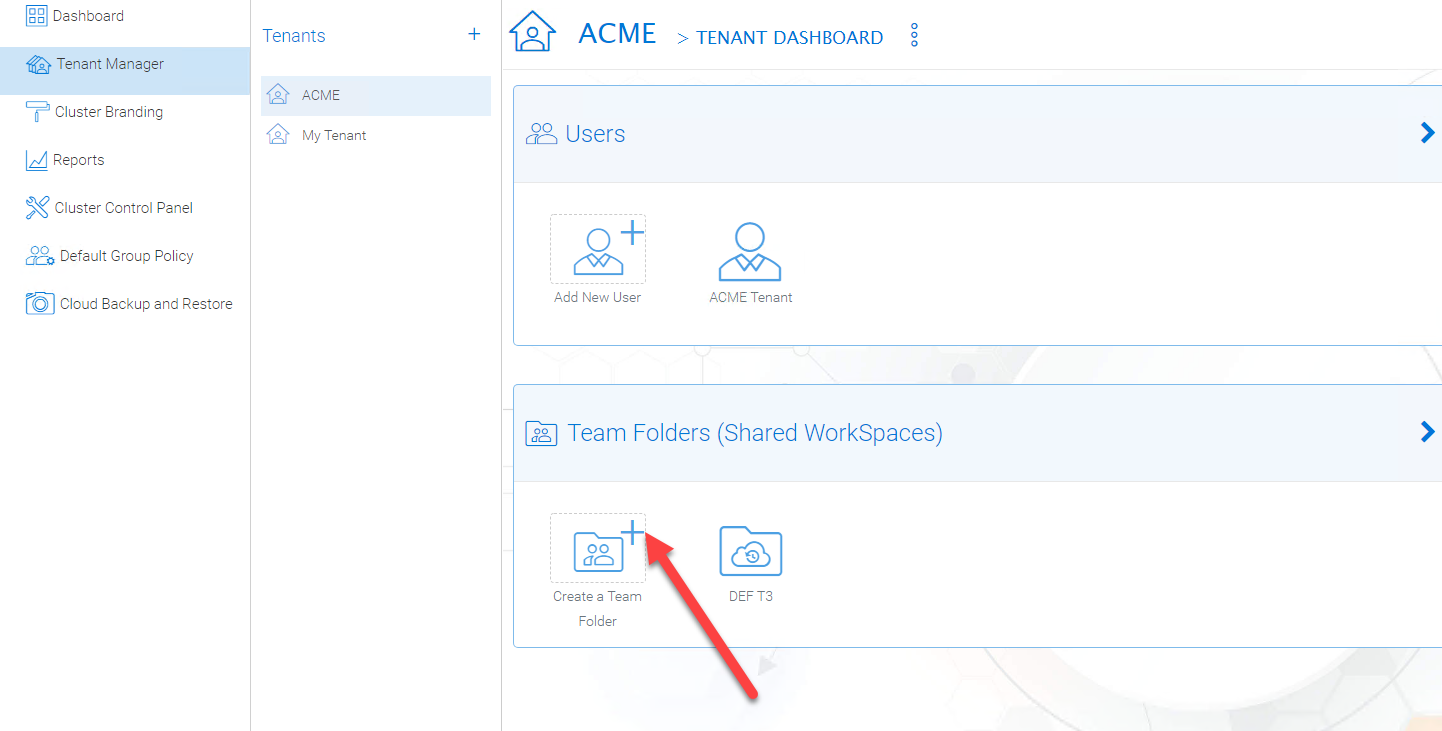This screenshot has width=1442, height=731.
Task: Click the Team Folders section folder icon
Action: pyautogui.click(x=541, y=433)
